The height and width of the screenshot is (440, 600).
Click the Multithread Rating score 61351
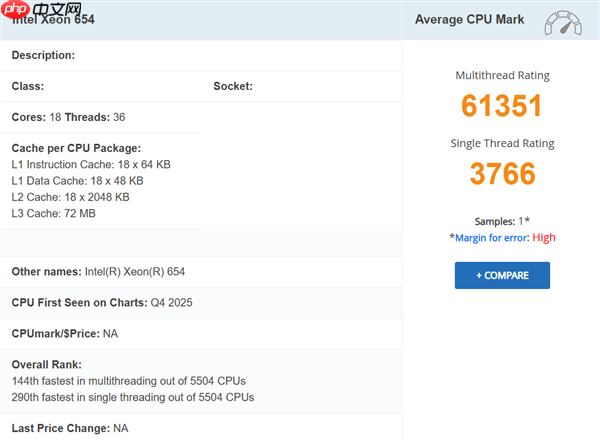tap(502, 106)
